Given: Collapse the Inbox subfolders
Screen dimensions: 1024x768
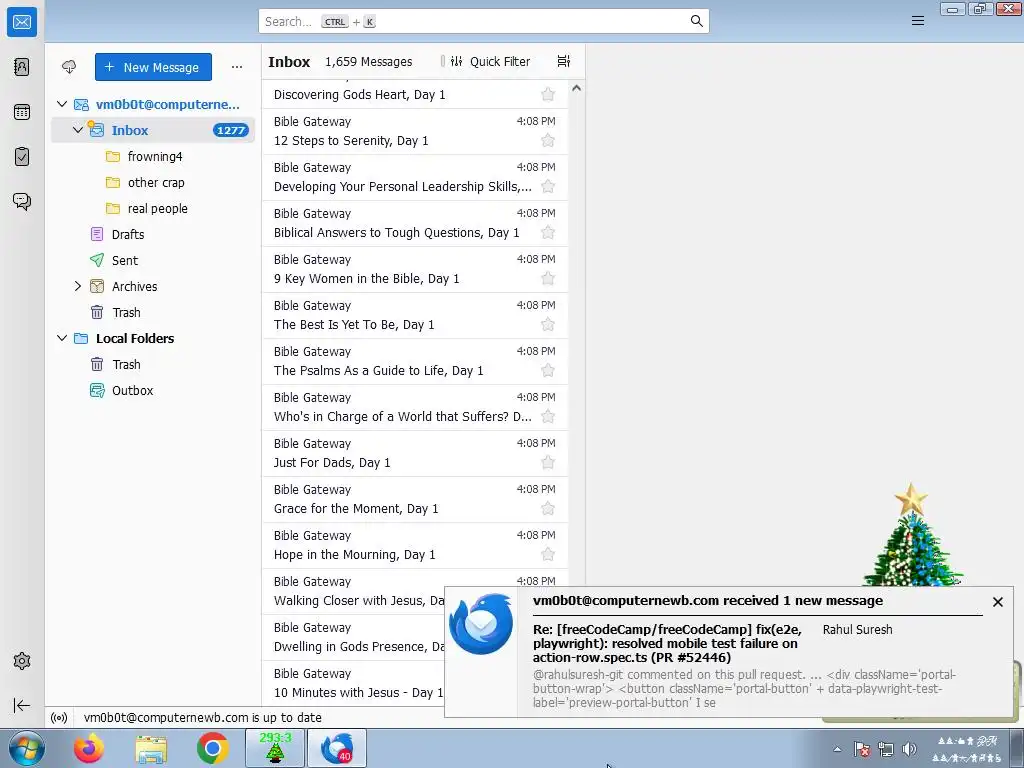Looking at the screenshot, I should click(x=78, y=130).
